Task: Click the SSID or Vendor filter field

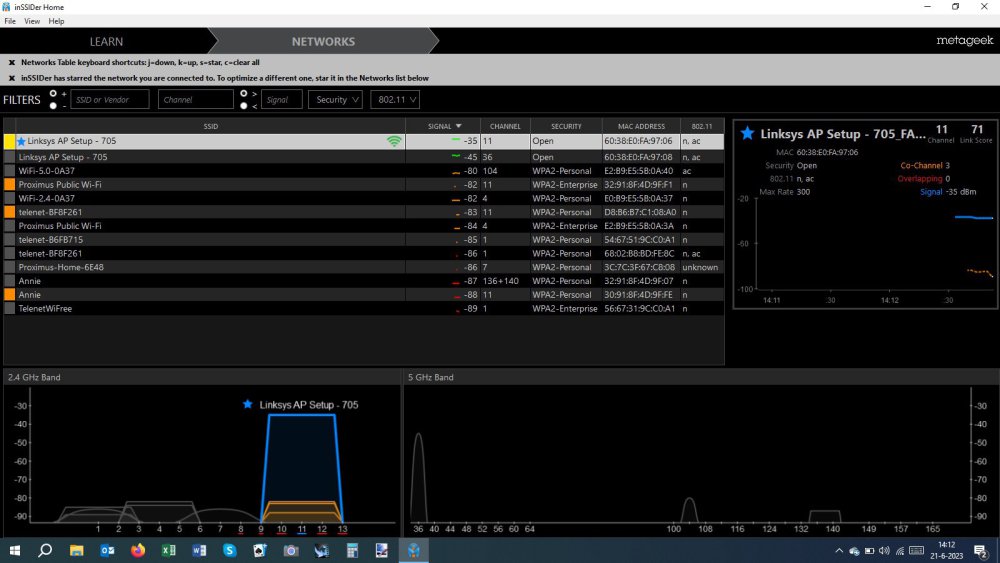Action: pos(110,100)
